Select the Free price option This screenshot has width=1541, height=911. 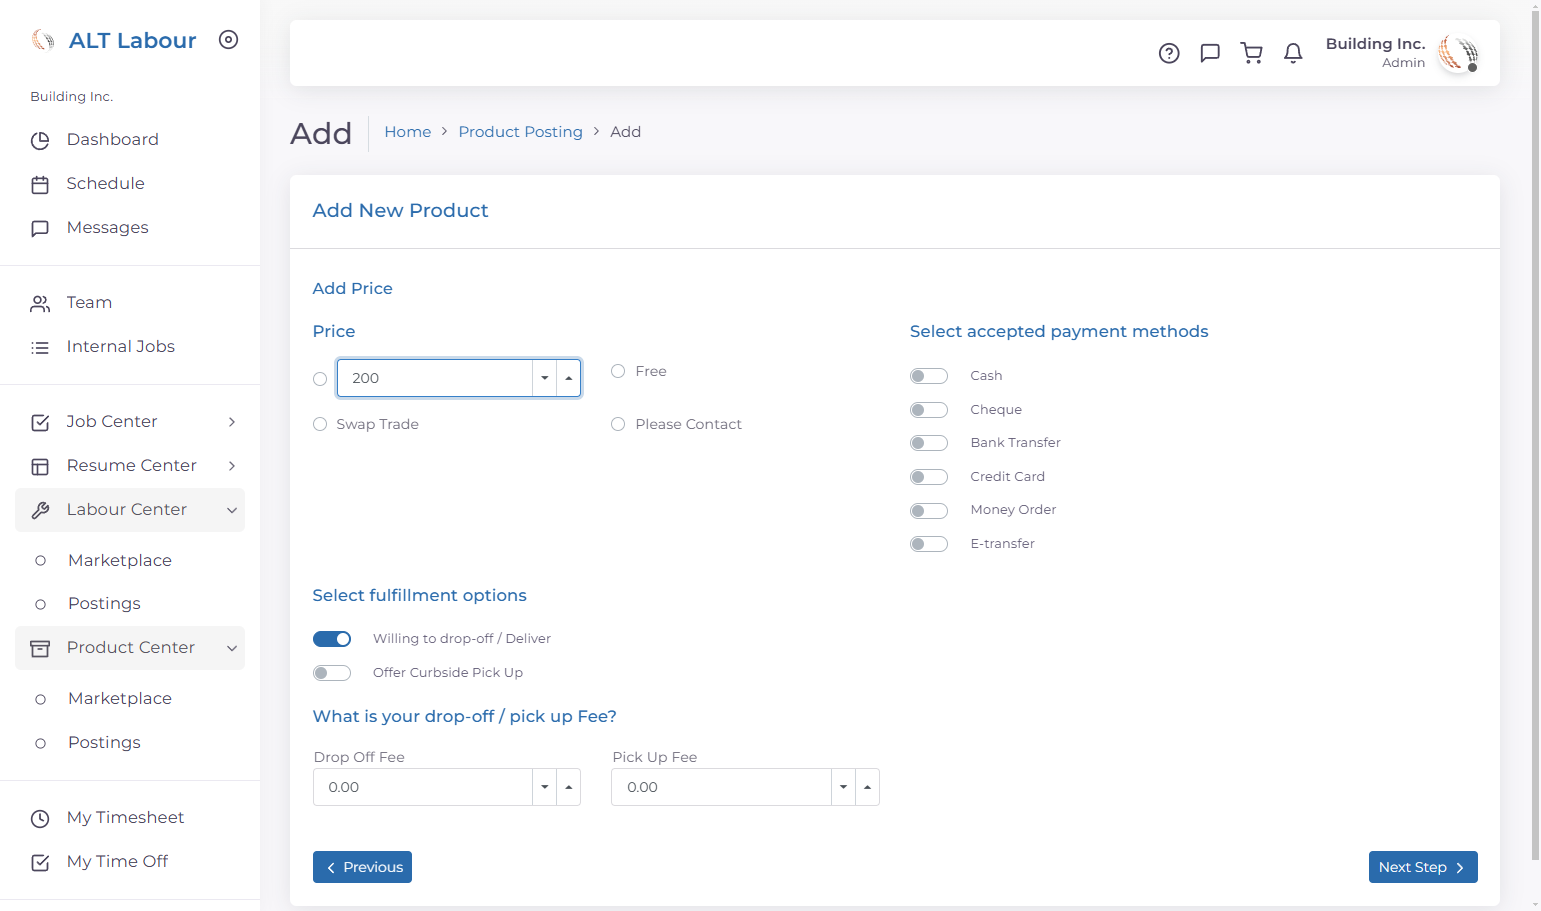point(618,371)
